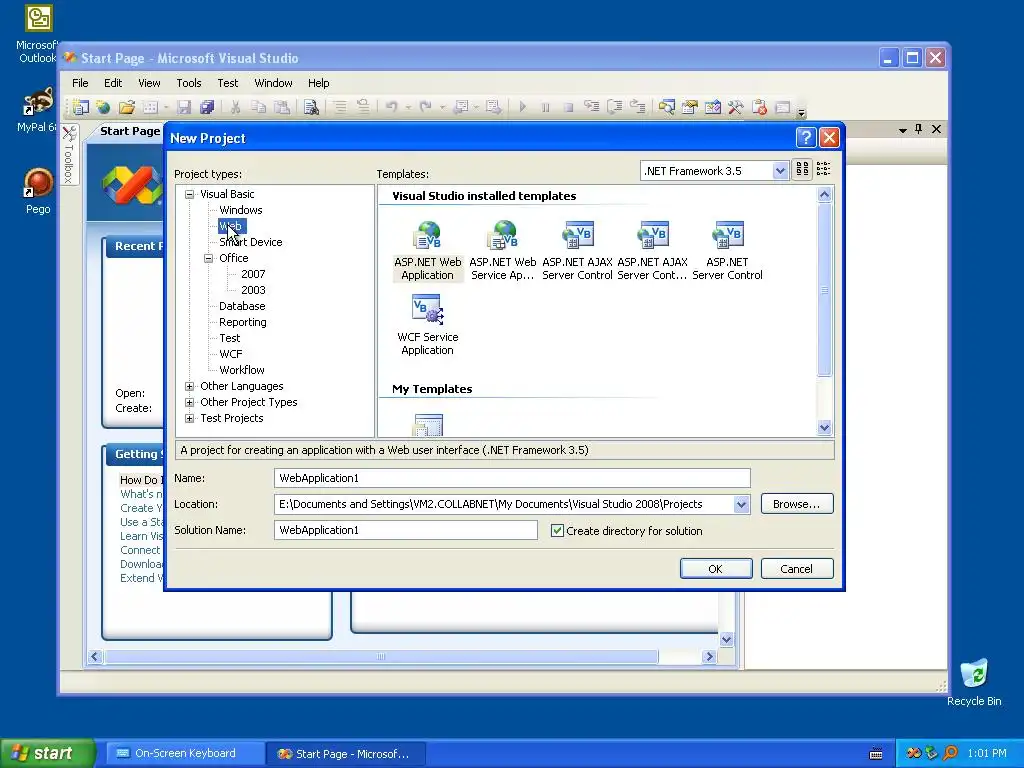
Task: Select the ASP.NET Server Control template
Action: (728, 251)
